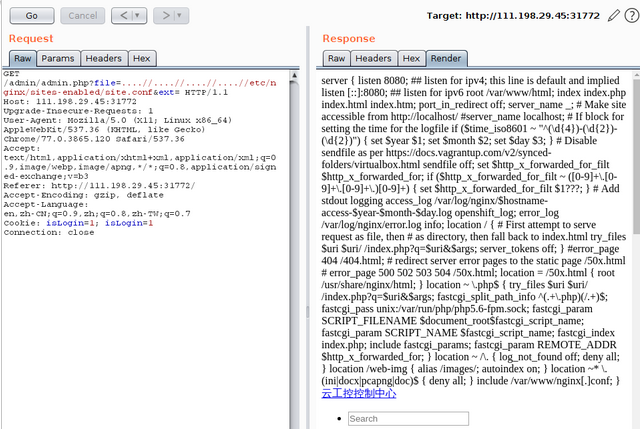Click the Response panel heading
The height and width of the screenshot is (433, 640).
349,38
